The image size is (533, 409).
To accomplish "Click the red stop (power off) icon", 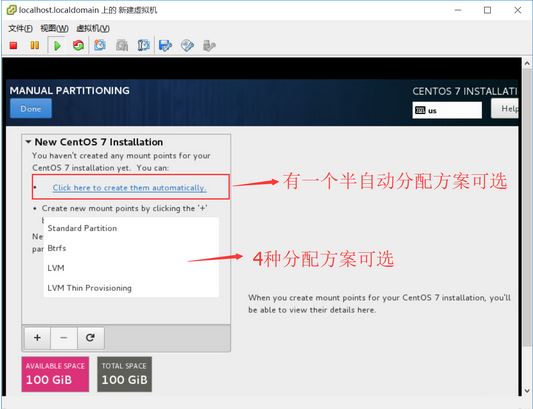I will point(13,45).
